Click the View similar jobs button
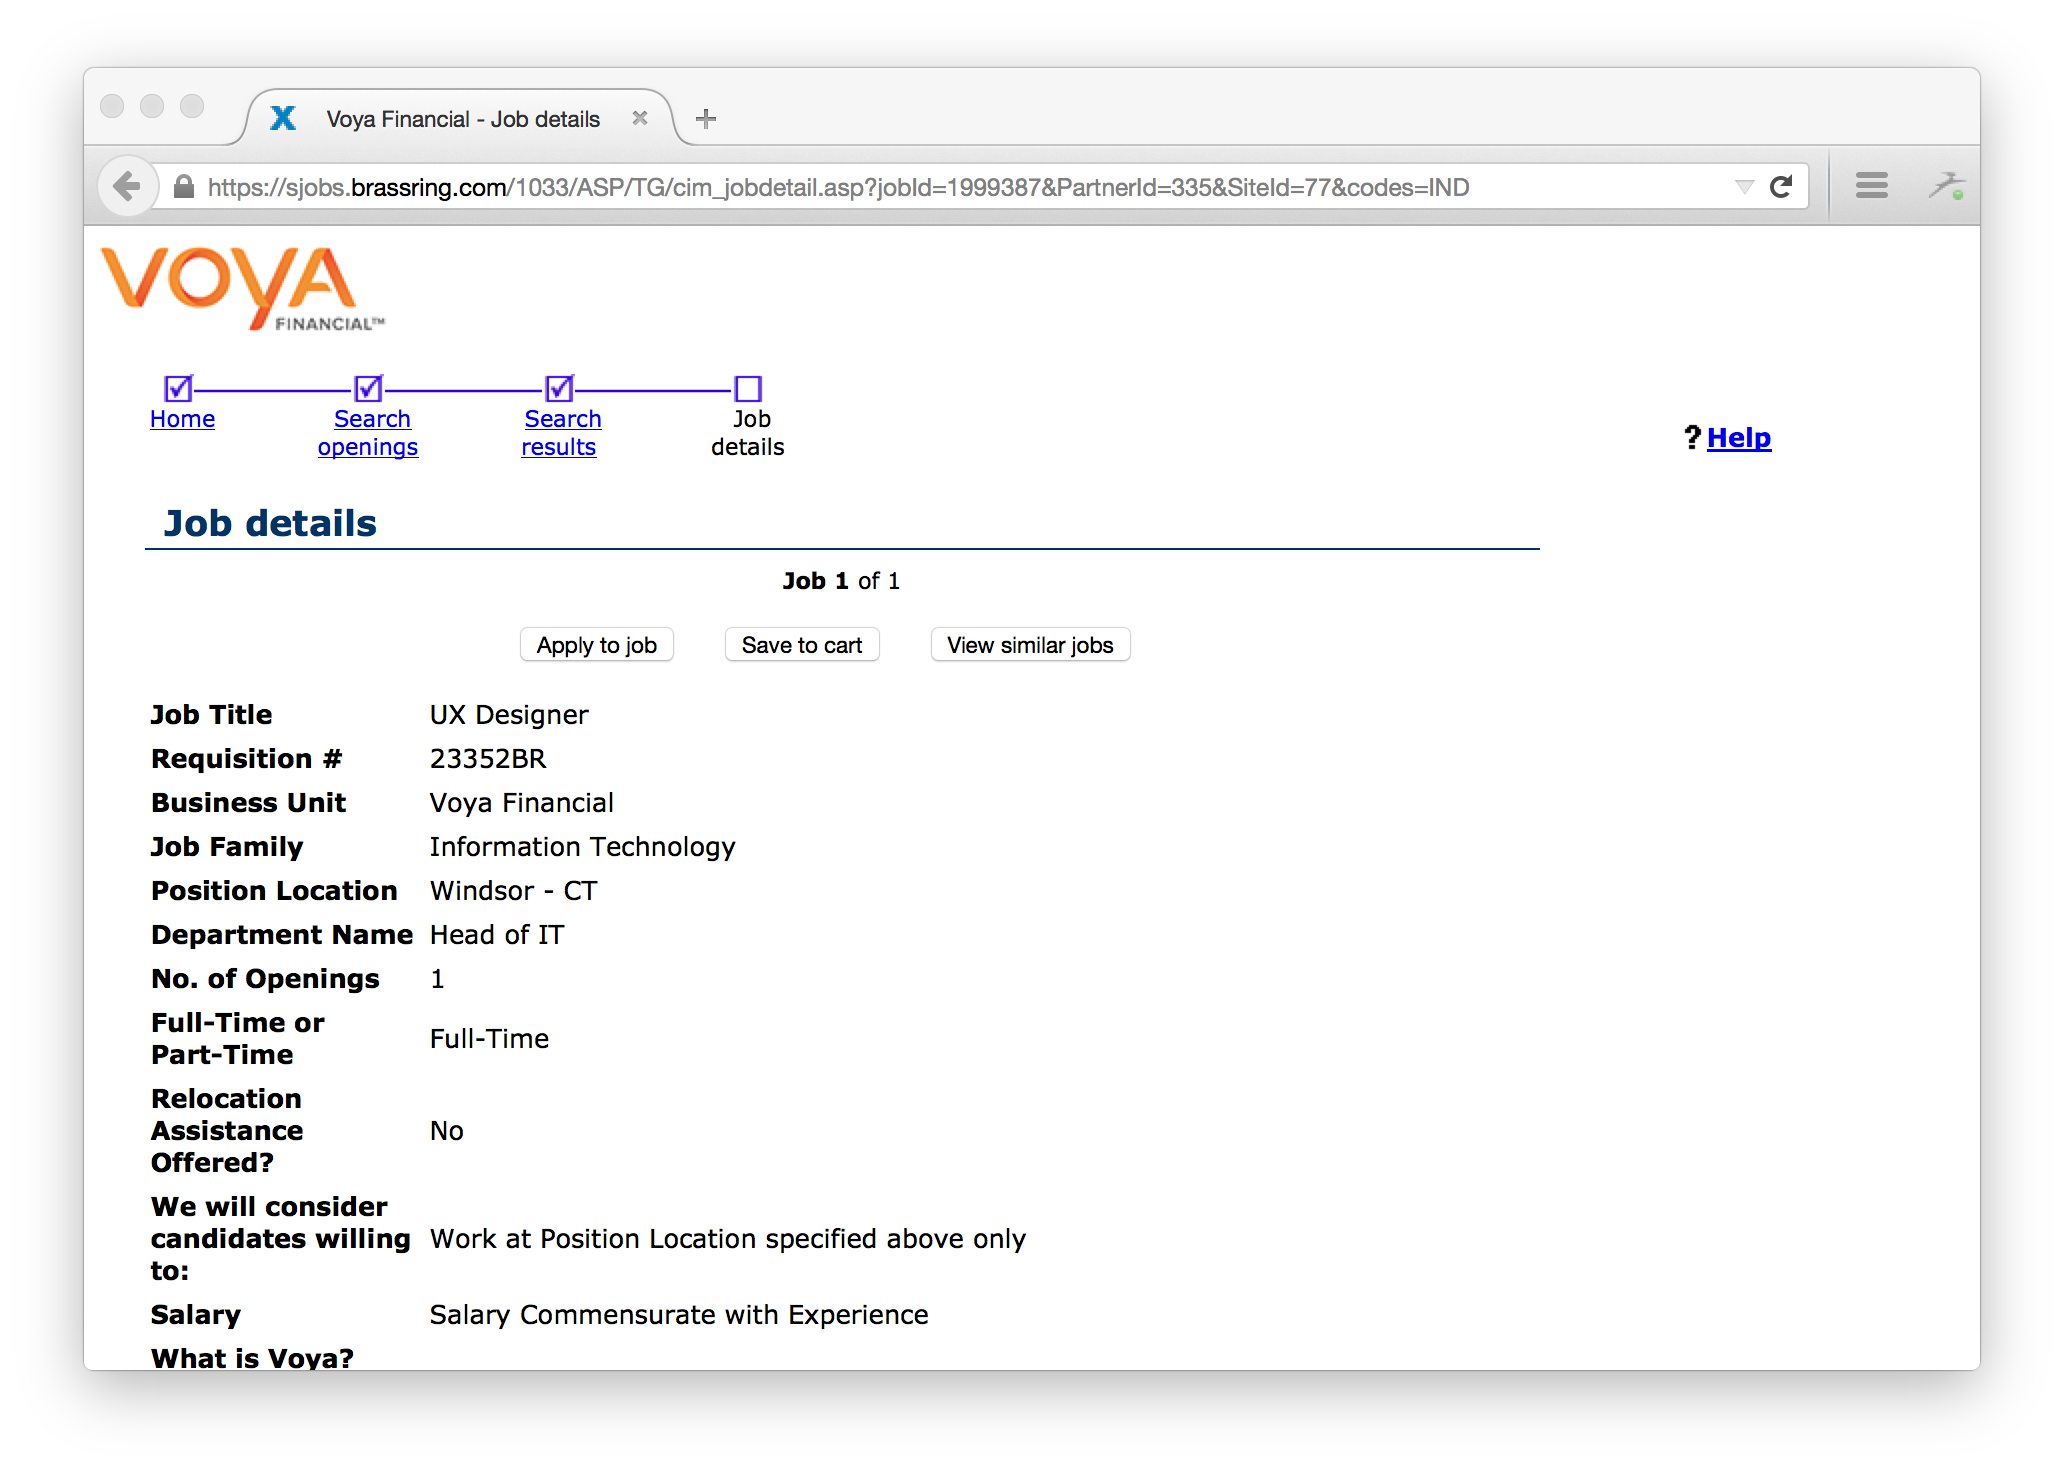This screenshot has width=2064, height=1470. tap(1030, 645)
